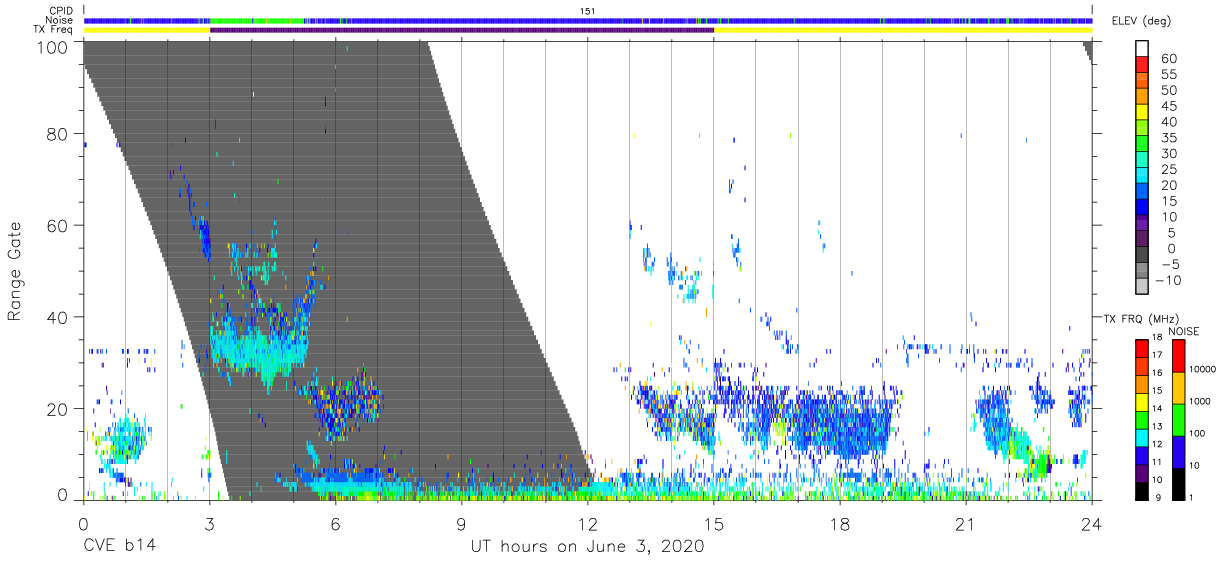Select the yellow 14–15 MHz frequency swatch
The image size is (1228, 567).
coord(1141,400)
